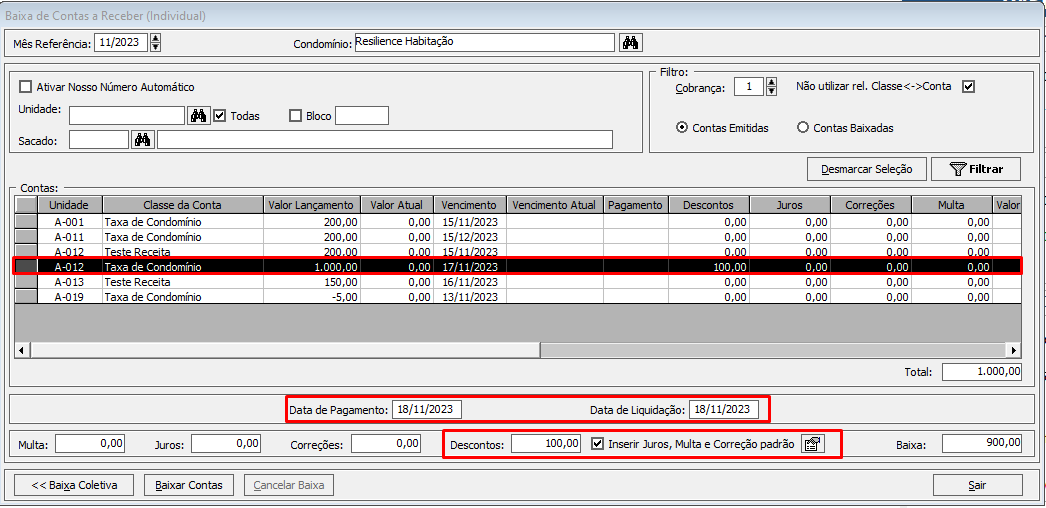Click the bottom Multa value field
The height and width of the screenshot is (508, 1046).
point(90,443)
